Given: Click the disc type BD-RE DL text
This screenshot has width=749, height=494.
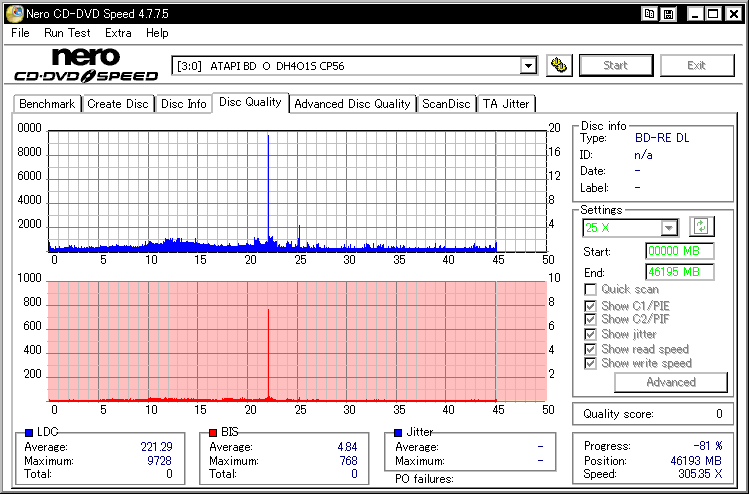Looking at the screenshot, I should (x=662, y=138).
